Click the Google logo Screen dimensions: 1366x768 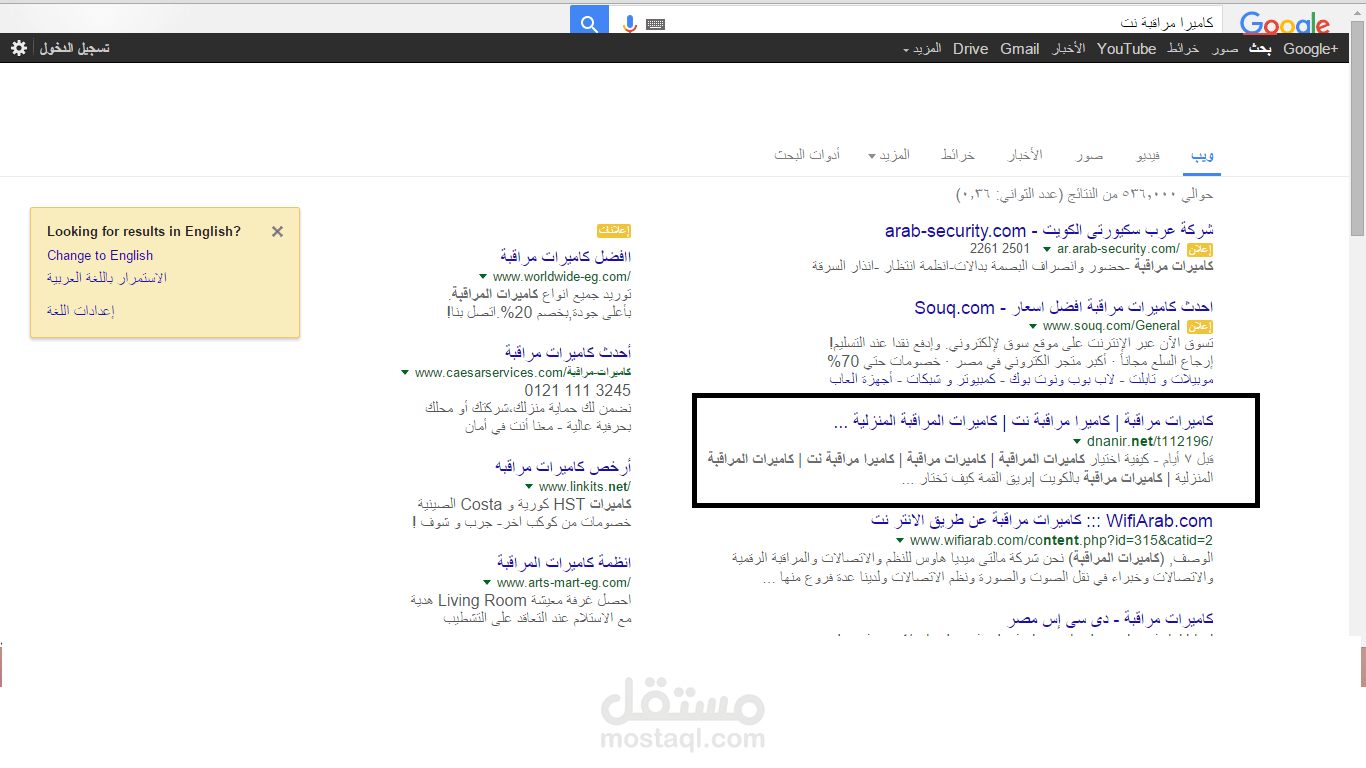(x=1285, y=24)
